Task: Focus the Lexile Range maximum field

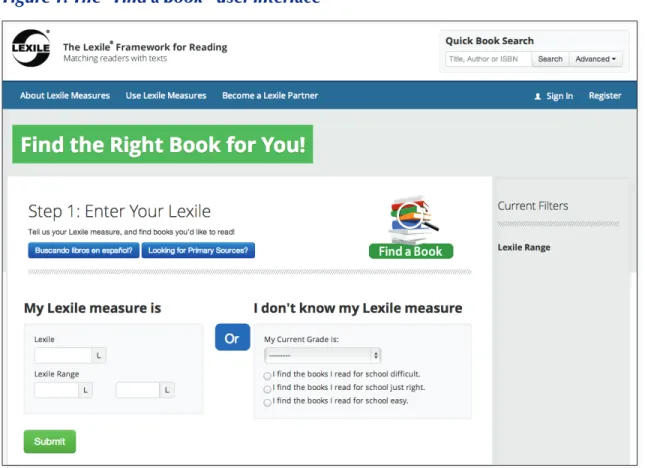Action: pyautogui.click(x=138, y=390)
